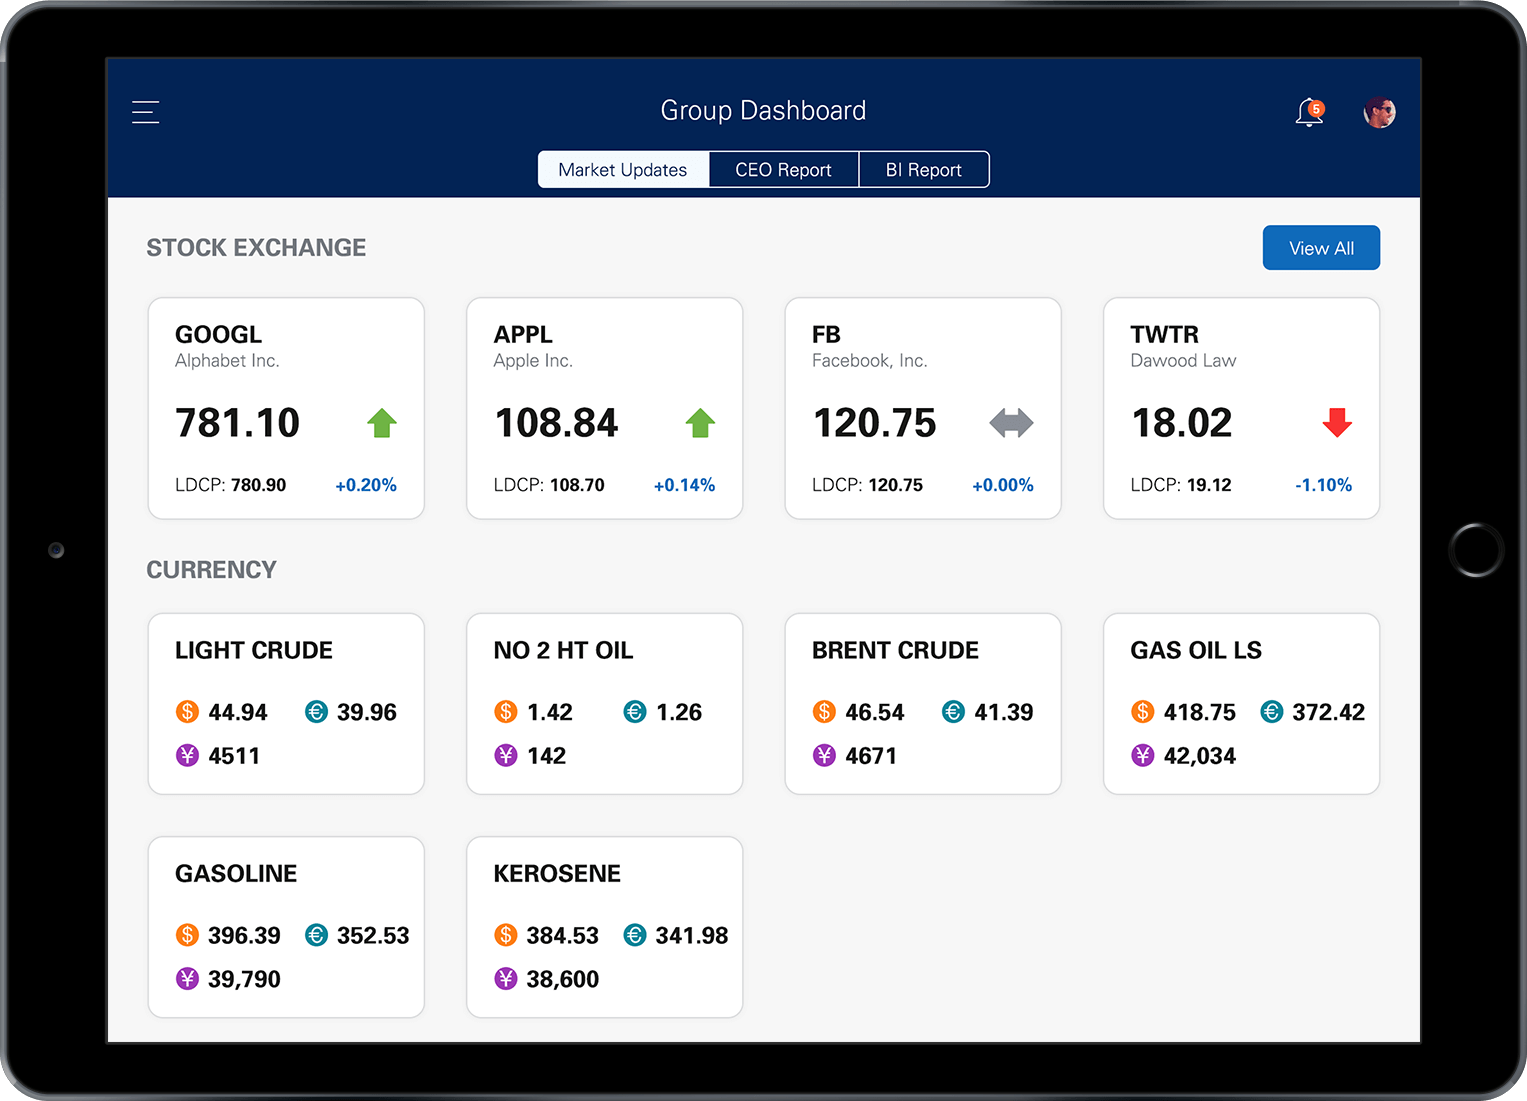Click the NO 2 HT OIL card title
The height and width of the screenshot is (1101, 1527).
[x=563, y=650]
